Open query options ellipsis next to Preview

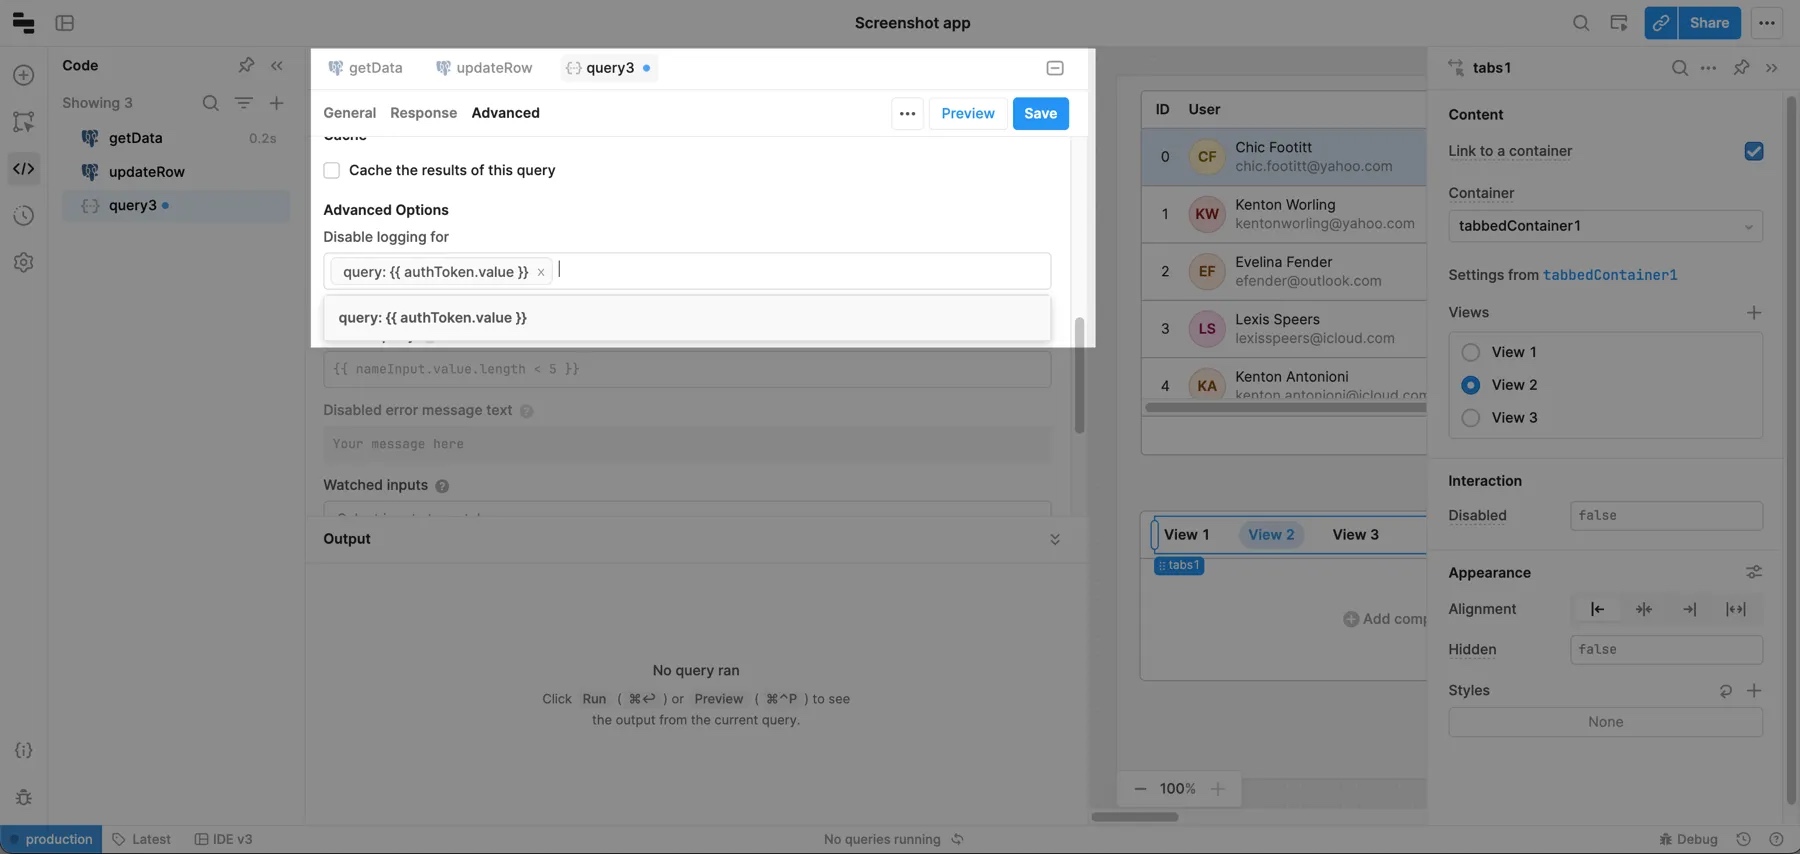[907, 113]
